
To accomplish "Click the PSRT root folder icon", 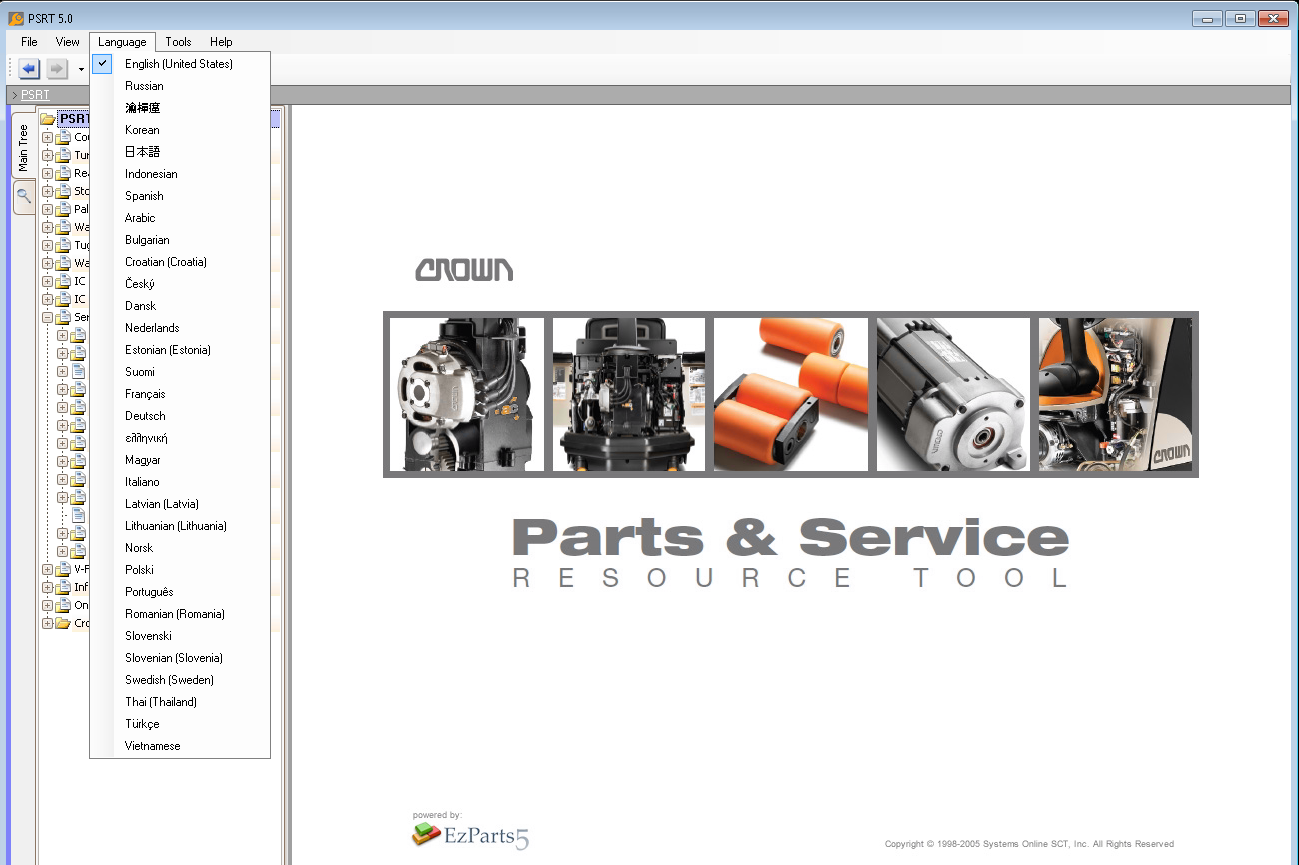I will click(47, 118).
